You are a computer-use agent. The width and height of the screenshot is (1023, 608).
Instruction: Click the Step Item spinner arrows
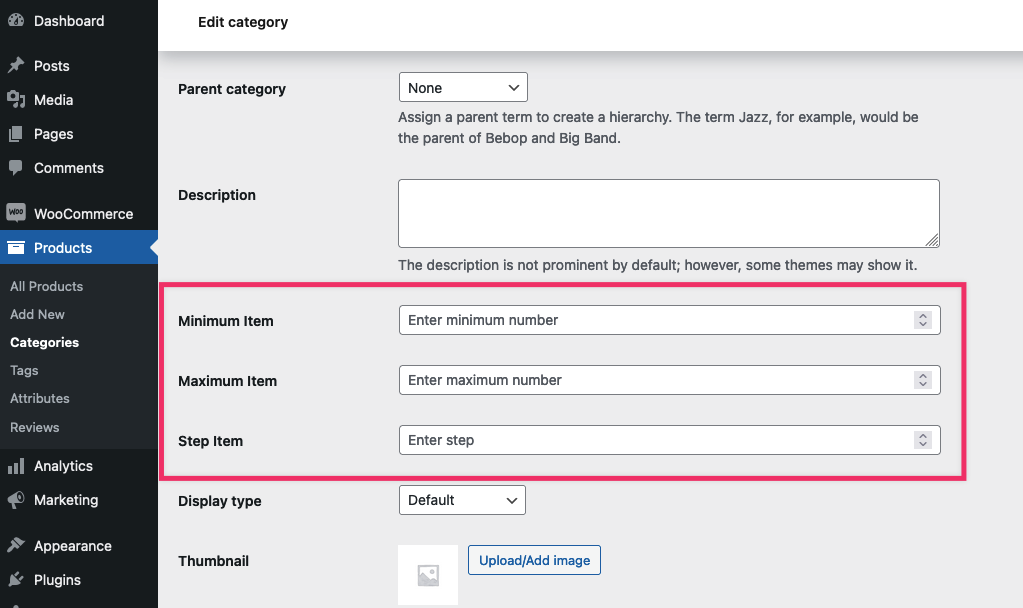[x=923, y=440]
